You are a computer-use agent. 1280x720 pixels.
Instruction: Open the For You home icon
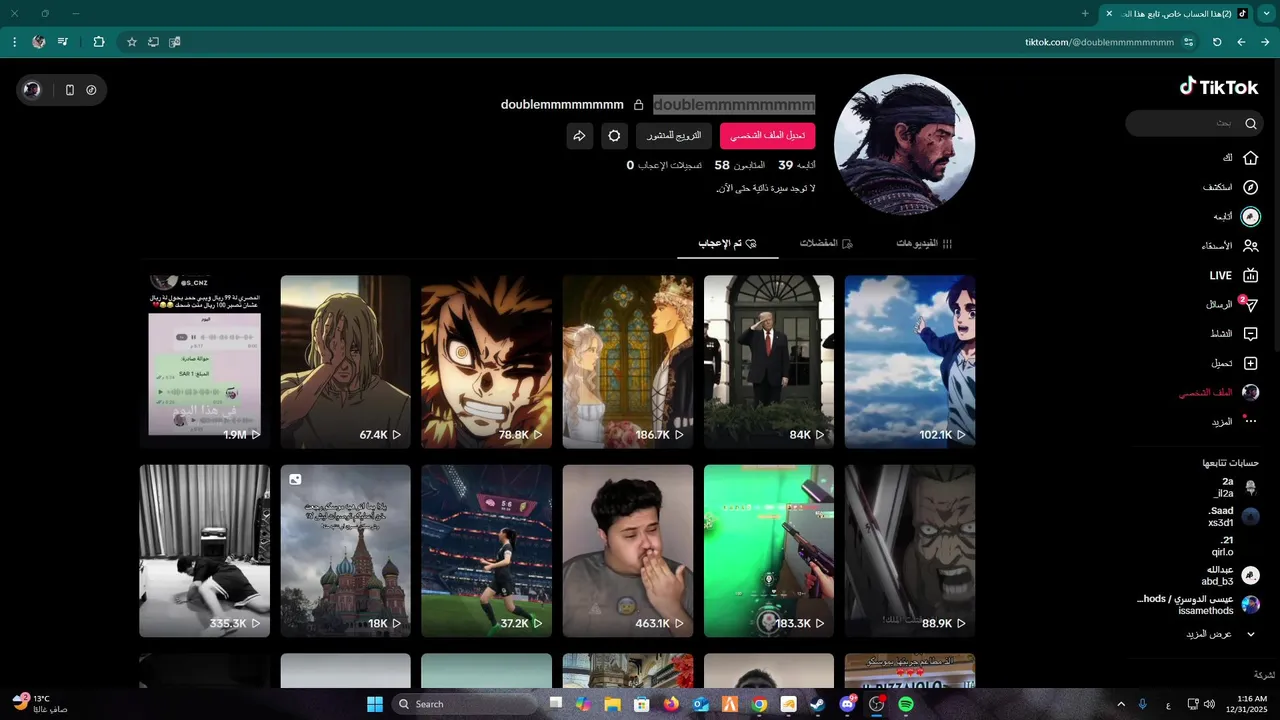[1250, 158]
